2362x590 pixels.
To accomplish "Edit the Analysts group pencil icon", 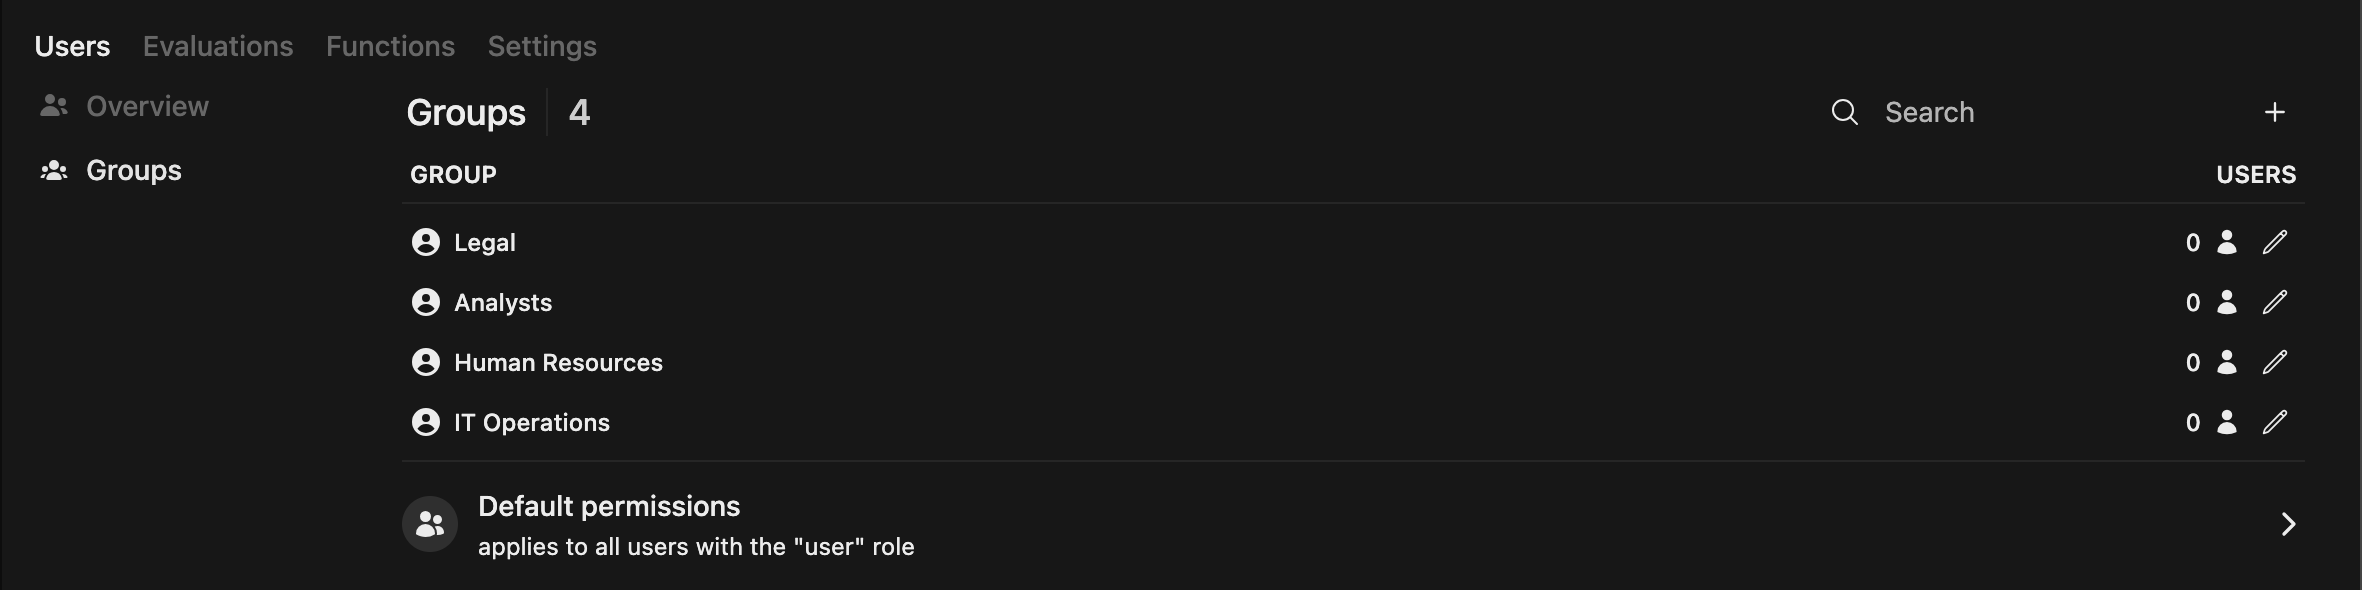I will (2275, 302).
